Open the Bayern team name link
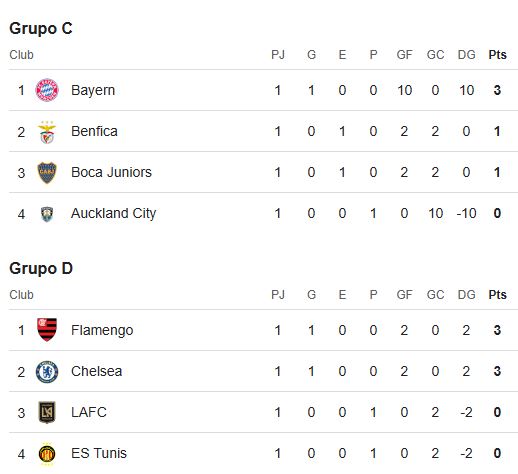 tap(93, 90)
